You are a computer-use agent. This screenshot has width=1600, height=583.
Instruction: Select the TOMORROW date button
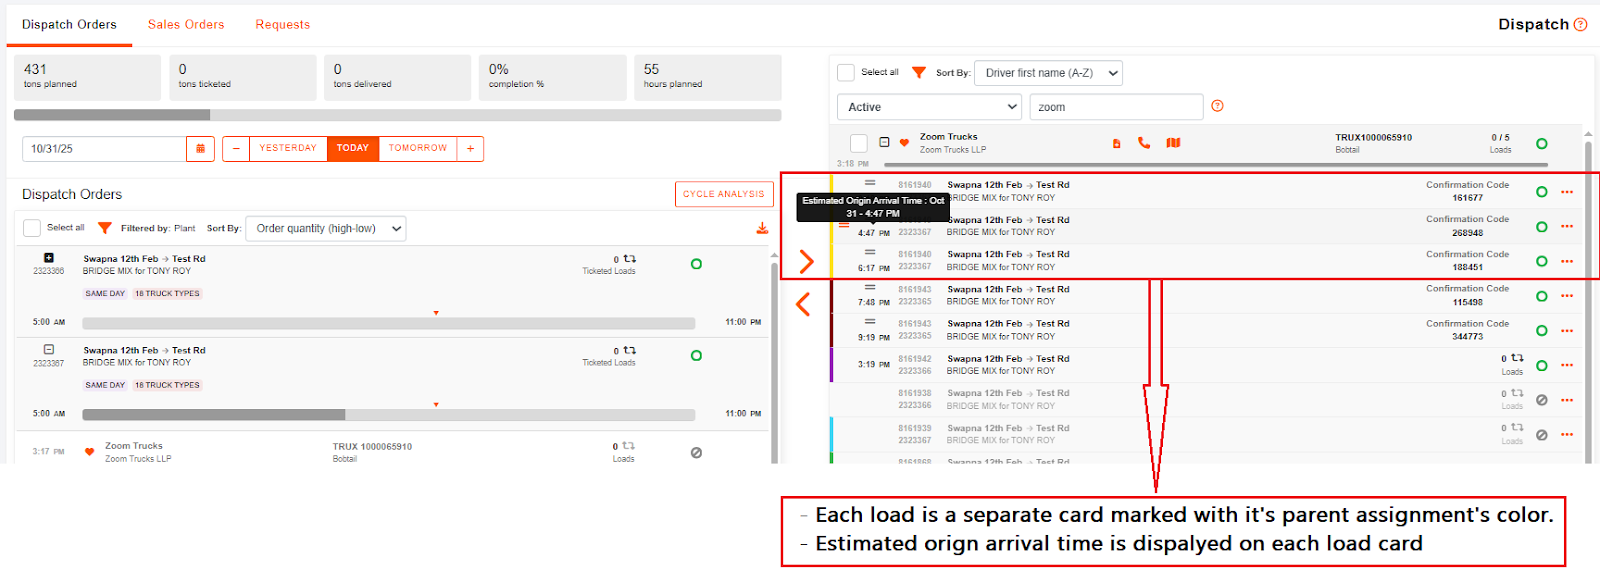click(x=417, y=148)
